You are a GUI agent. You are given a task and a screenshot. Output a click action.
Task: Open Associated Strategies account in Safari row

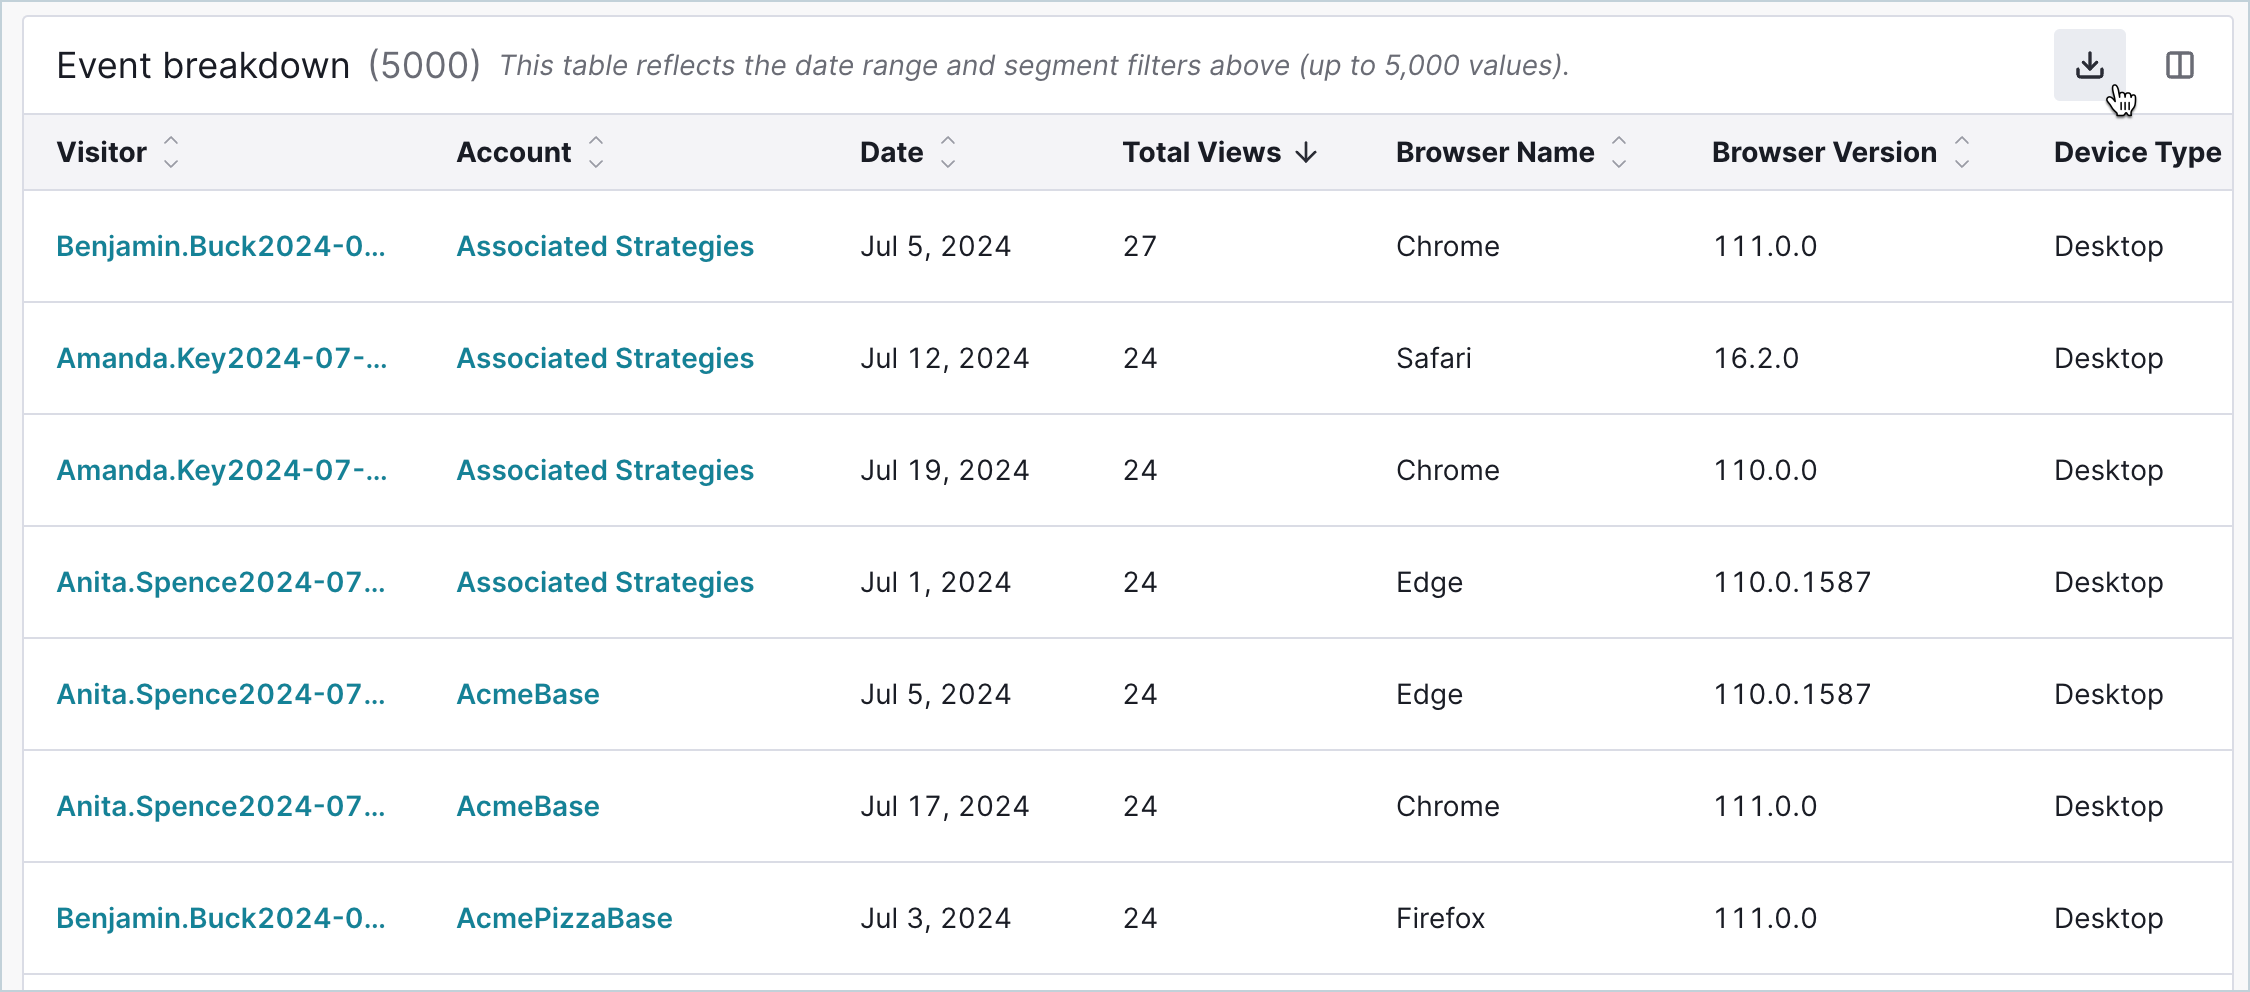click(x=605, y=358)
